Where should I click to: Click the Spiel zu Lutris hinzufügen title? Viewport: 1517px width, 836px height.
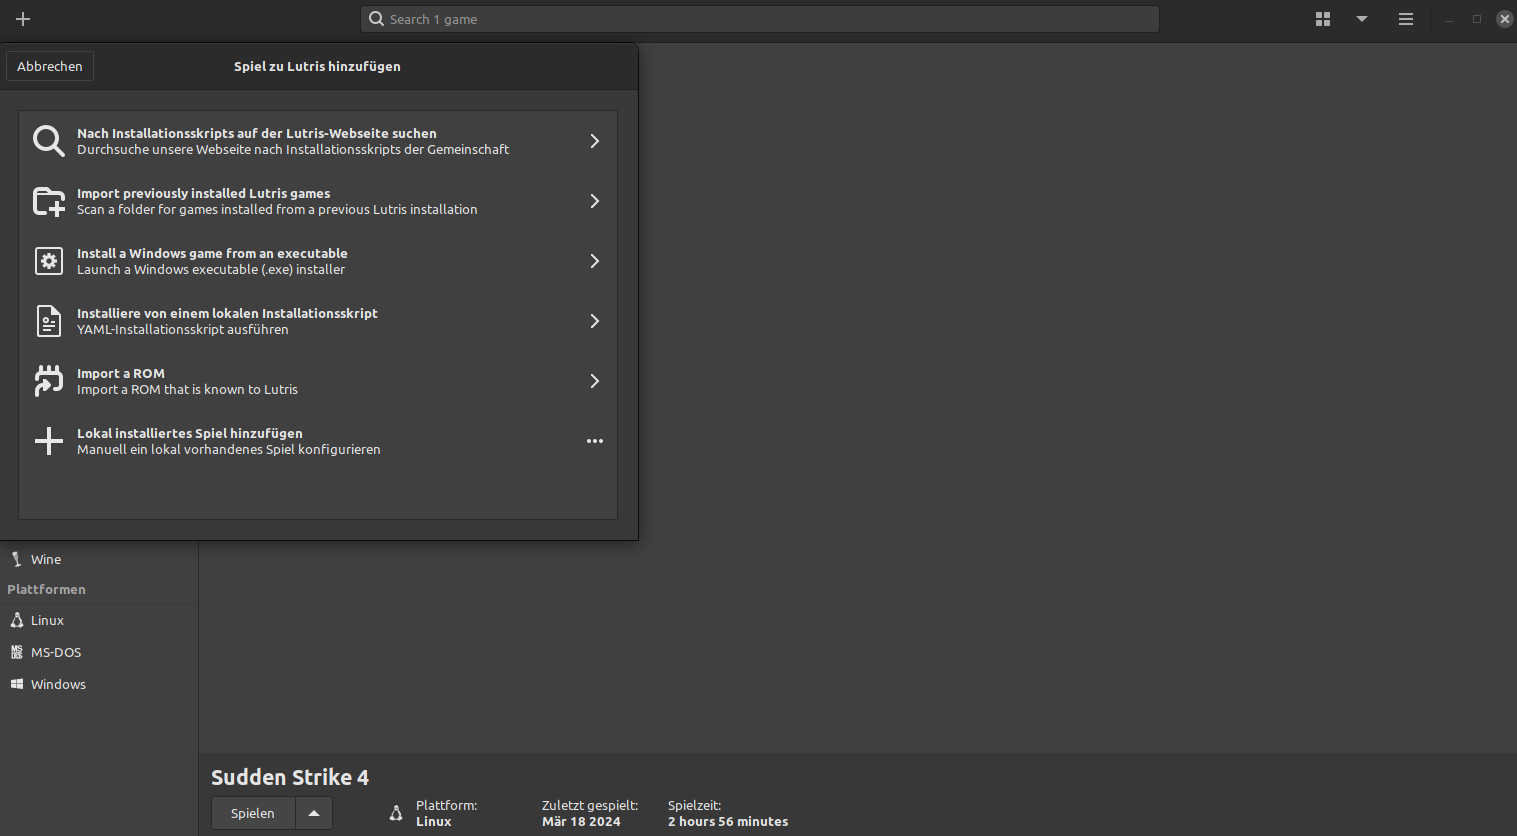(317, 66)
